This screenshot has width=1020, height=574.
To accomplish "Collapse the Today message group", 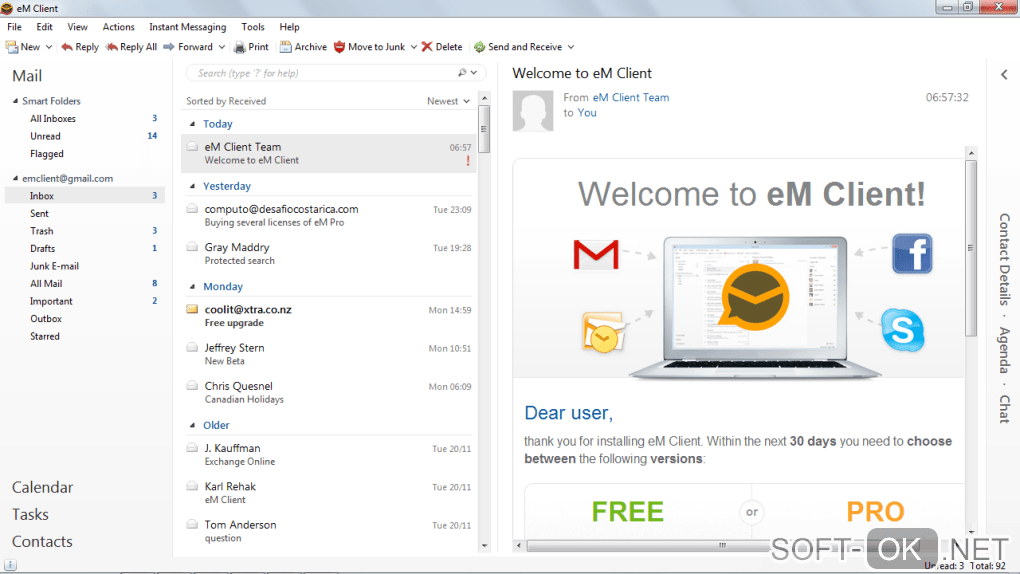I will pyautogui.click(x=192, y=124).
